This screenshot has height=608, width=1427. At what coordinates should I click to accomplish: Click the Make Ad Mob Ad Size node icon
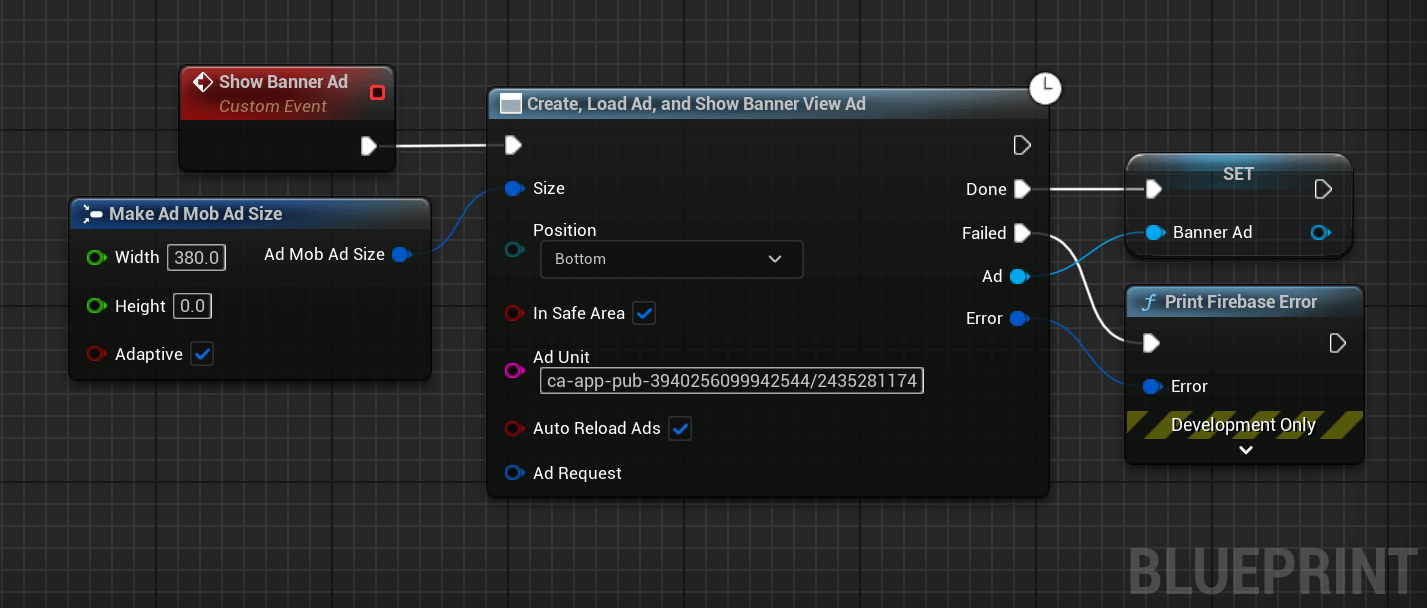93,213
